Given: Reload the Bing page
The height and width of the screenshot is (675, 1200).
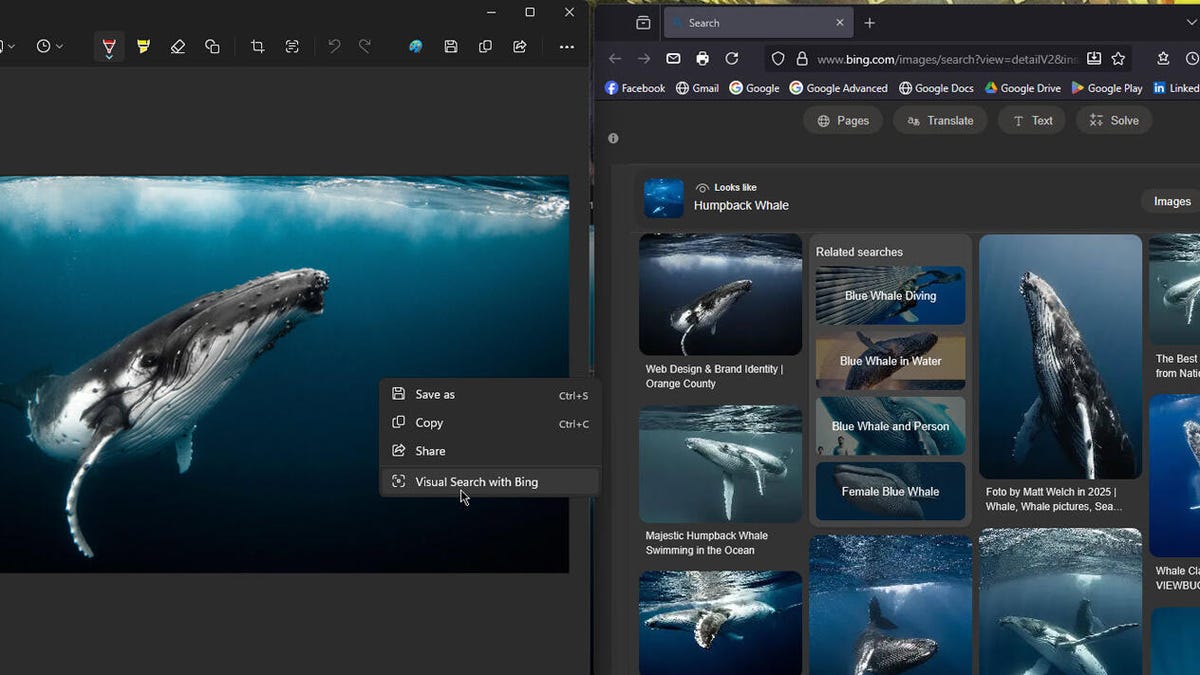Looking at the screenshot, I should (x=732, y=59).
